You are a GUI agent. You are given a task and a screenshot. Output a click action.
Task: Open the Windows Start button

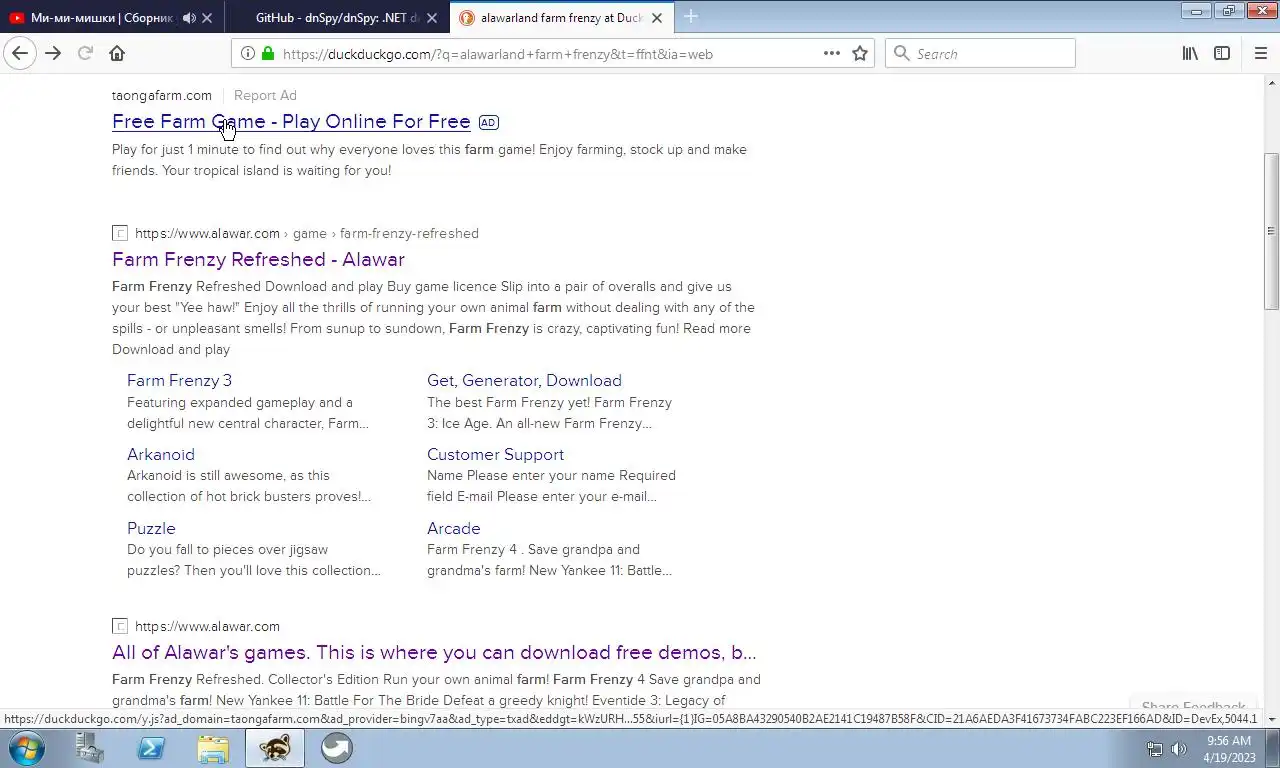click(27, 748)
